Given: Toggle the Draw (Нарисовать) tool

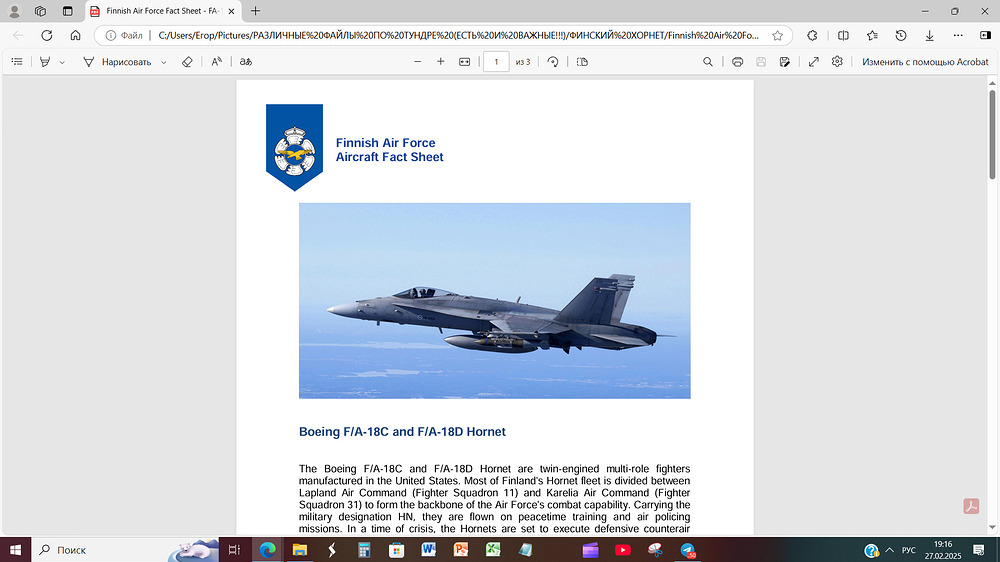Looking at the screenshot, I should (x=117, y=62).
